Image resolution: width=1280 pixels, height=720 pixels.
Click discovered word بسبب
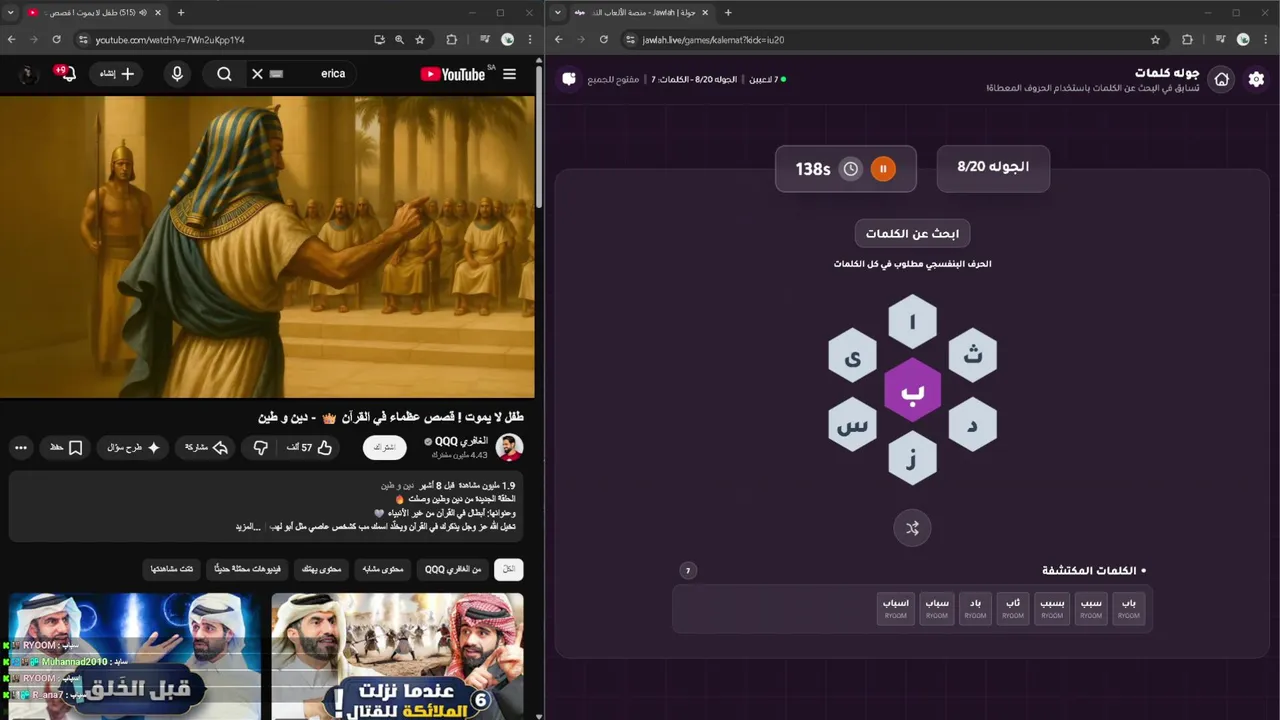tap(1052, 609)
